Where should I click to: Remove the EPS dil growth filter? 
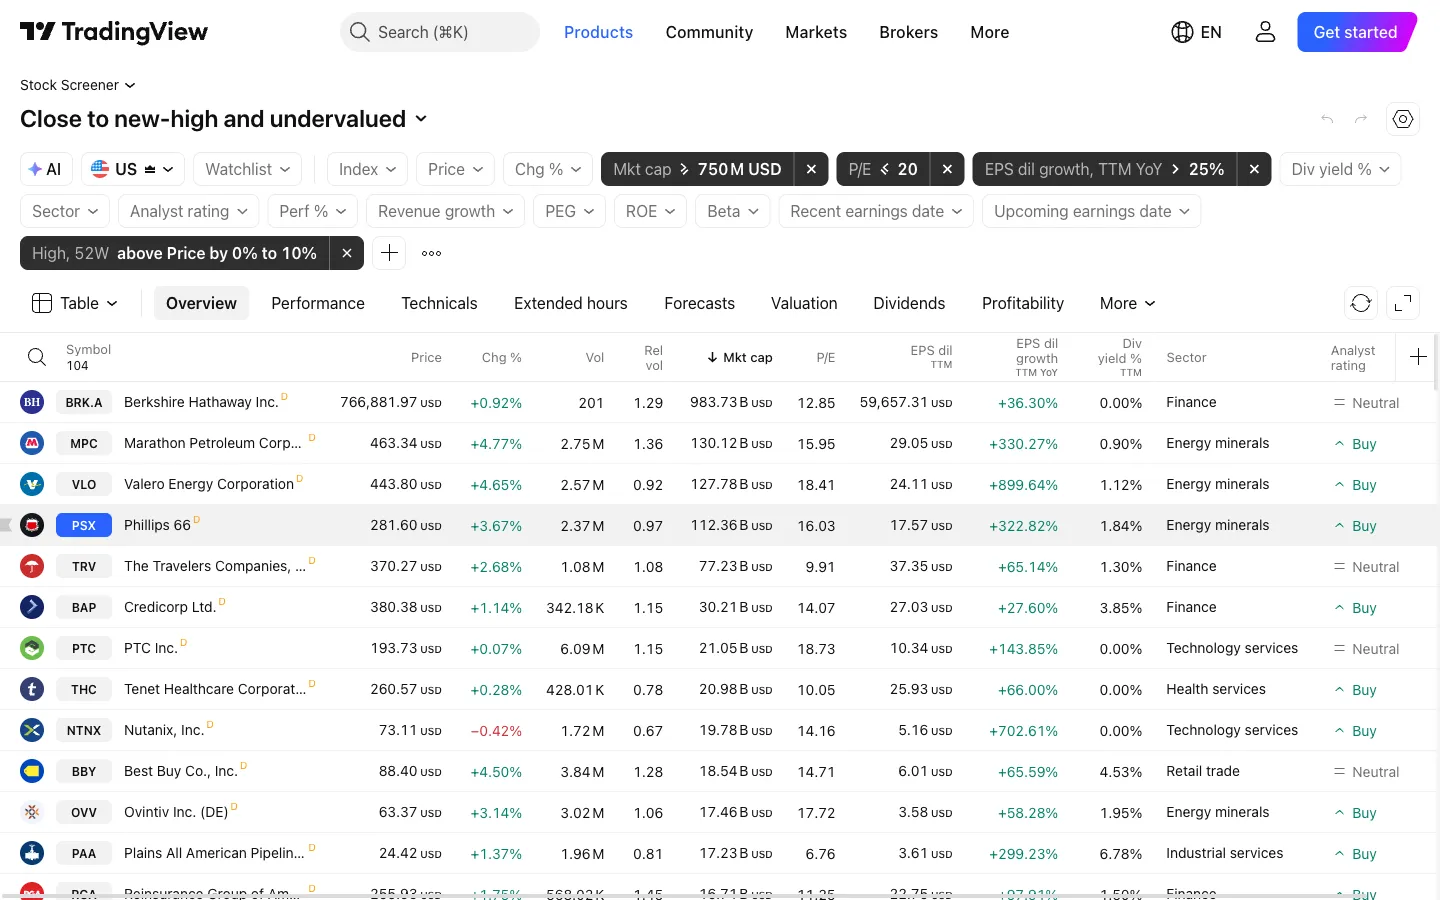click(x=1254, y=169)
